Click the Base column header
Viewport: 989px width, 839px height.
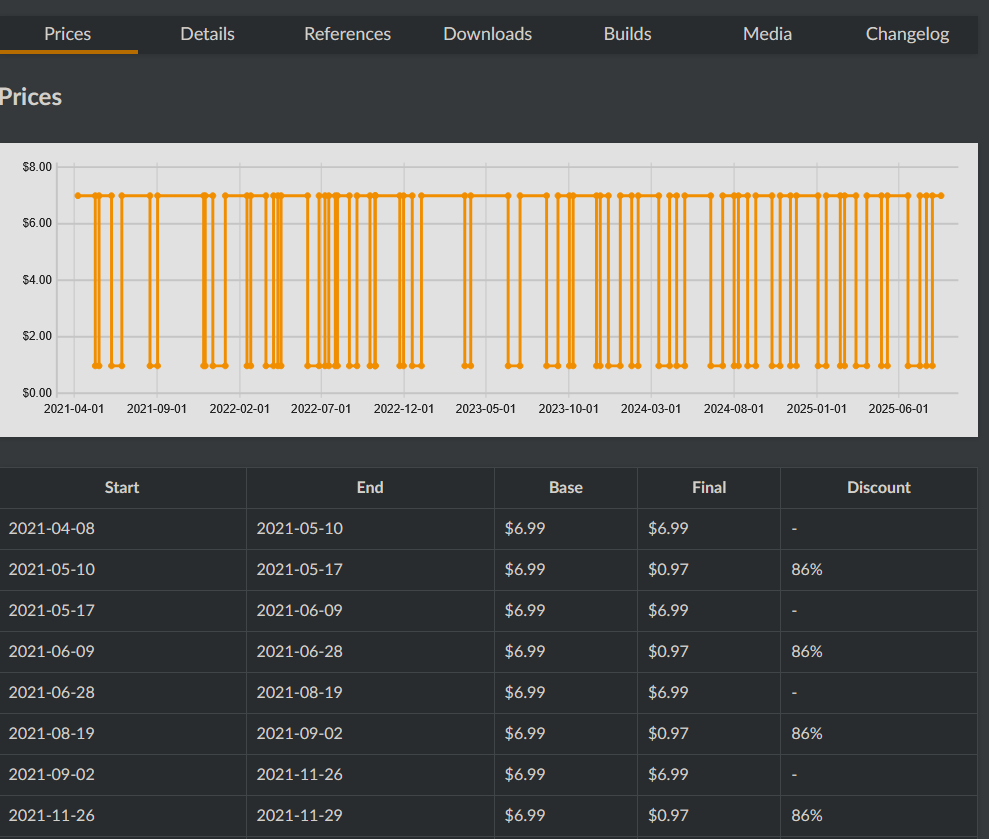tap(565, 488)
